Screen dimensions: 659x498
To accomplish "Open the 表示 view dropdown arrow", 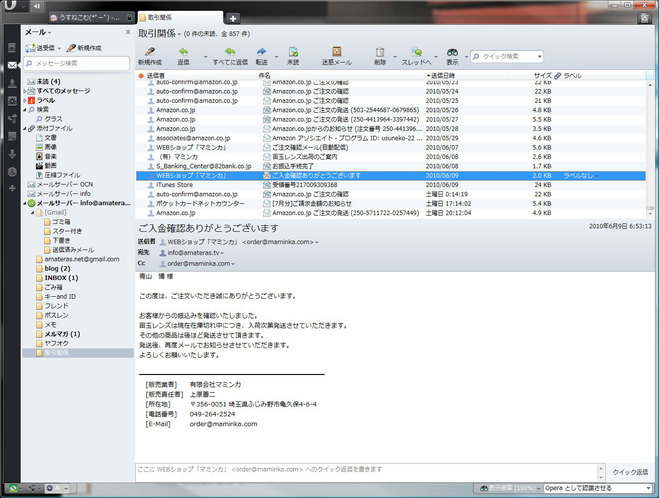I will tap(466, 56).
